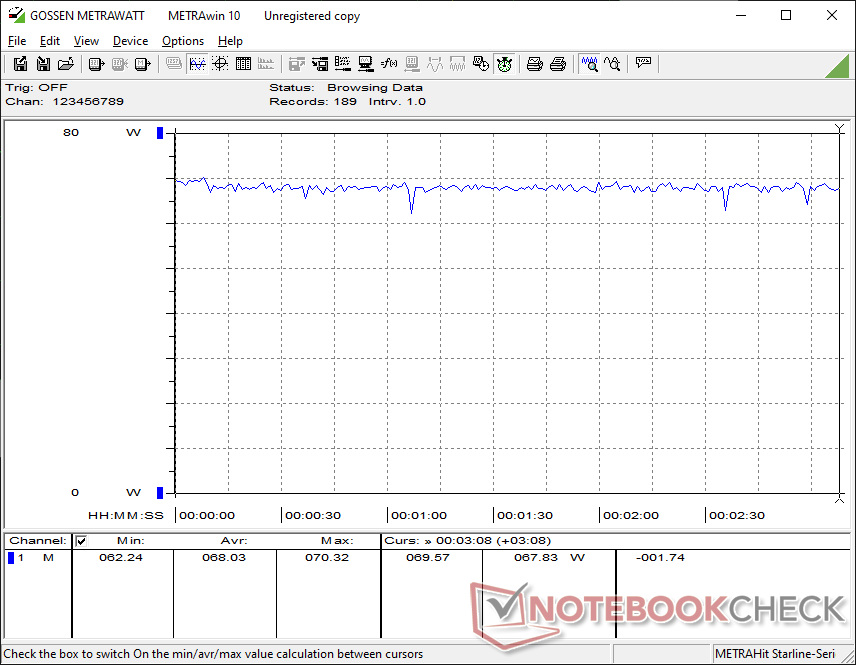Click the blue channel marker at 80 W

tap(160, 133)
